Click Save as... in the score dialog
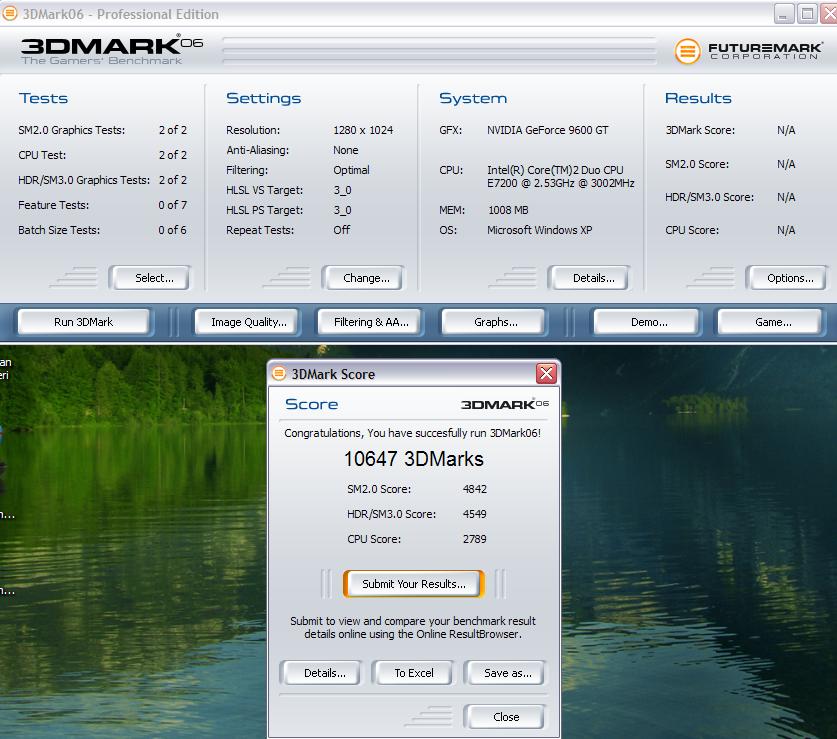Image resolution: width=837 pixels, height=739 pixels. (x=507, y=673)
